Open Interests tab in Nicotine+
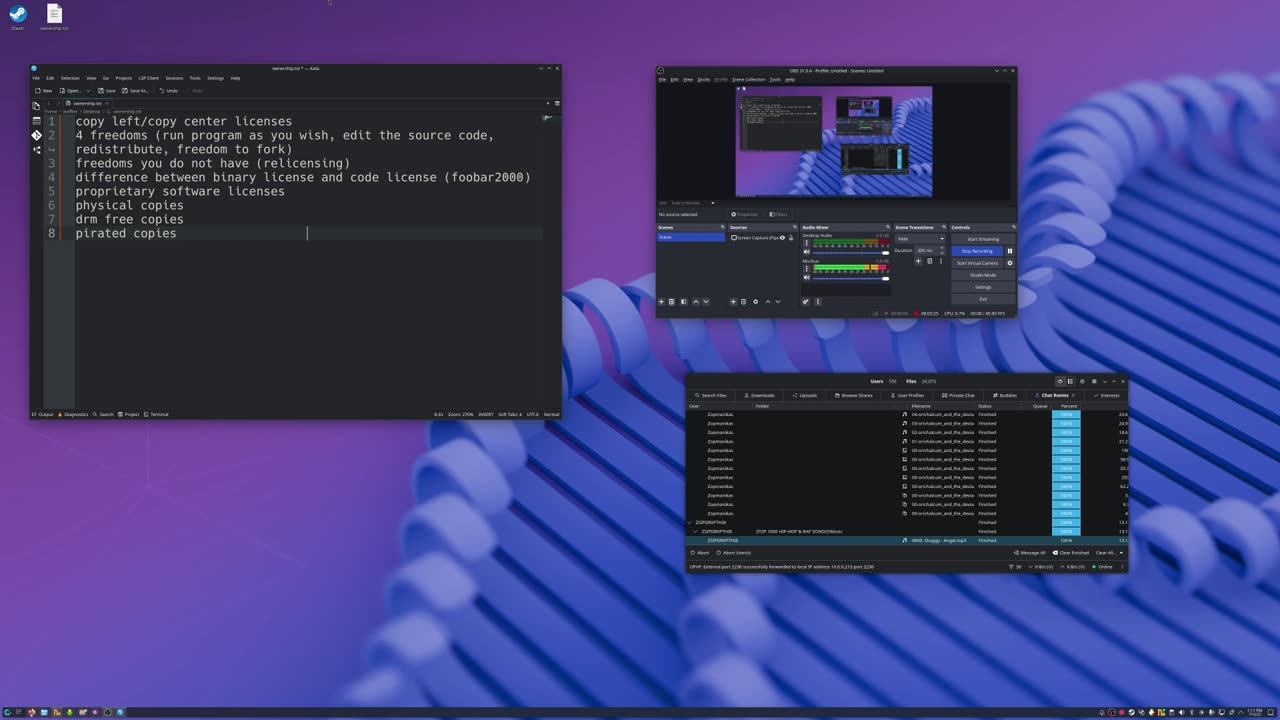Viewport: 1280px width, 720px height. click(1105, 395)
